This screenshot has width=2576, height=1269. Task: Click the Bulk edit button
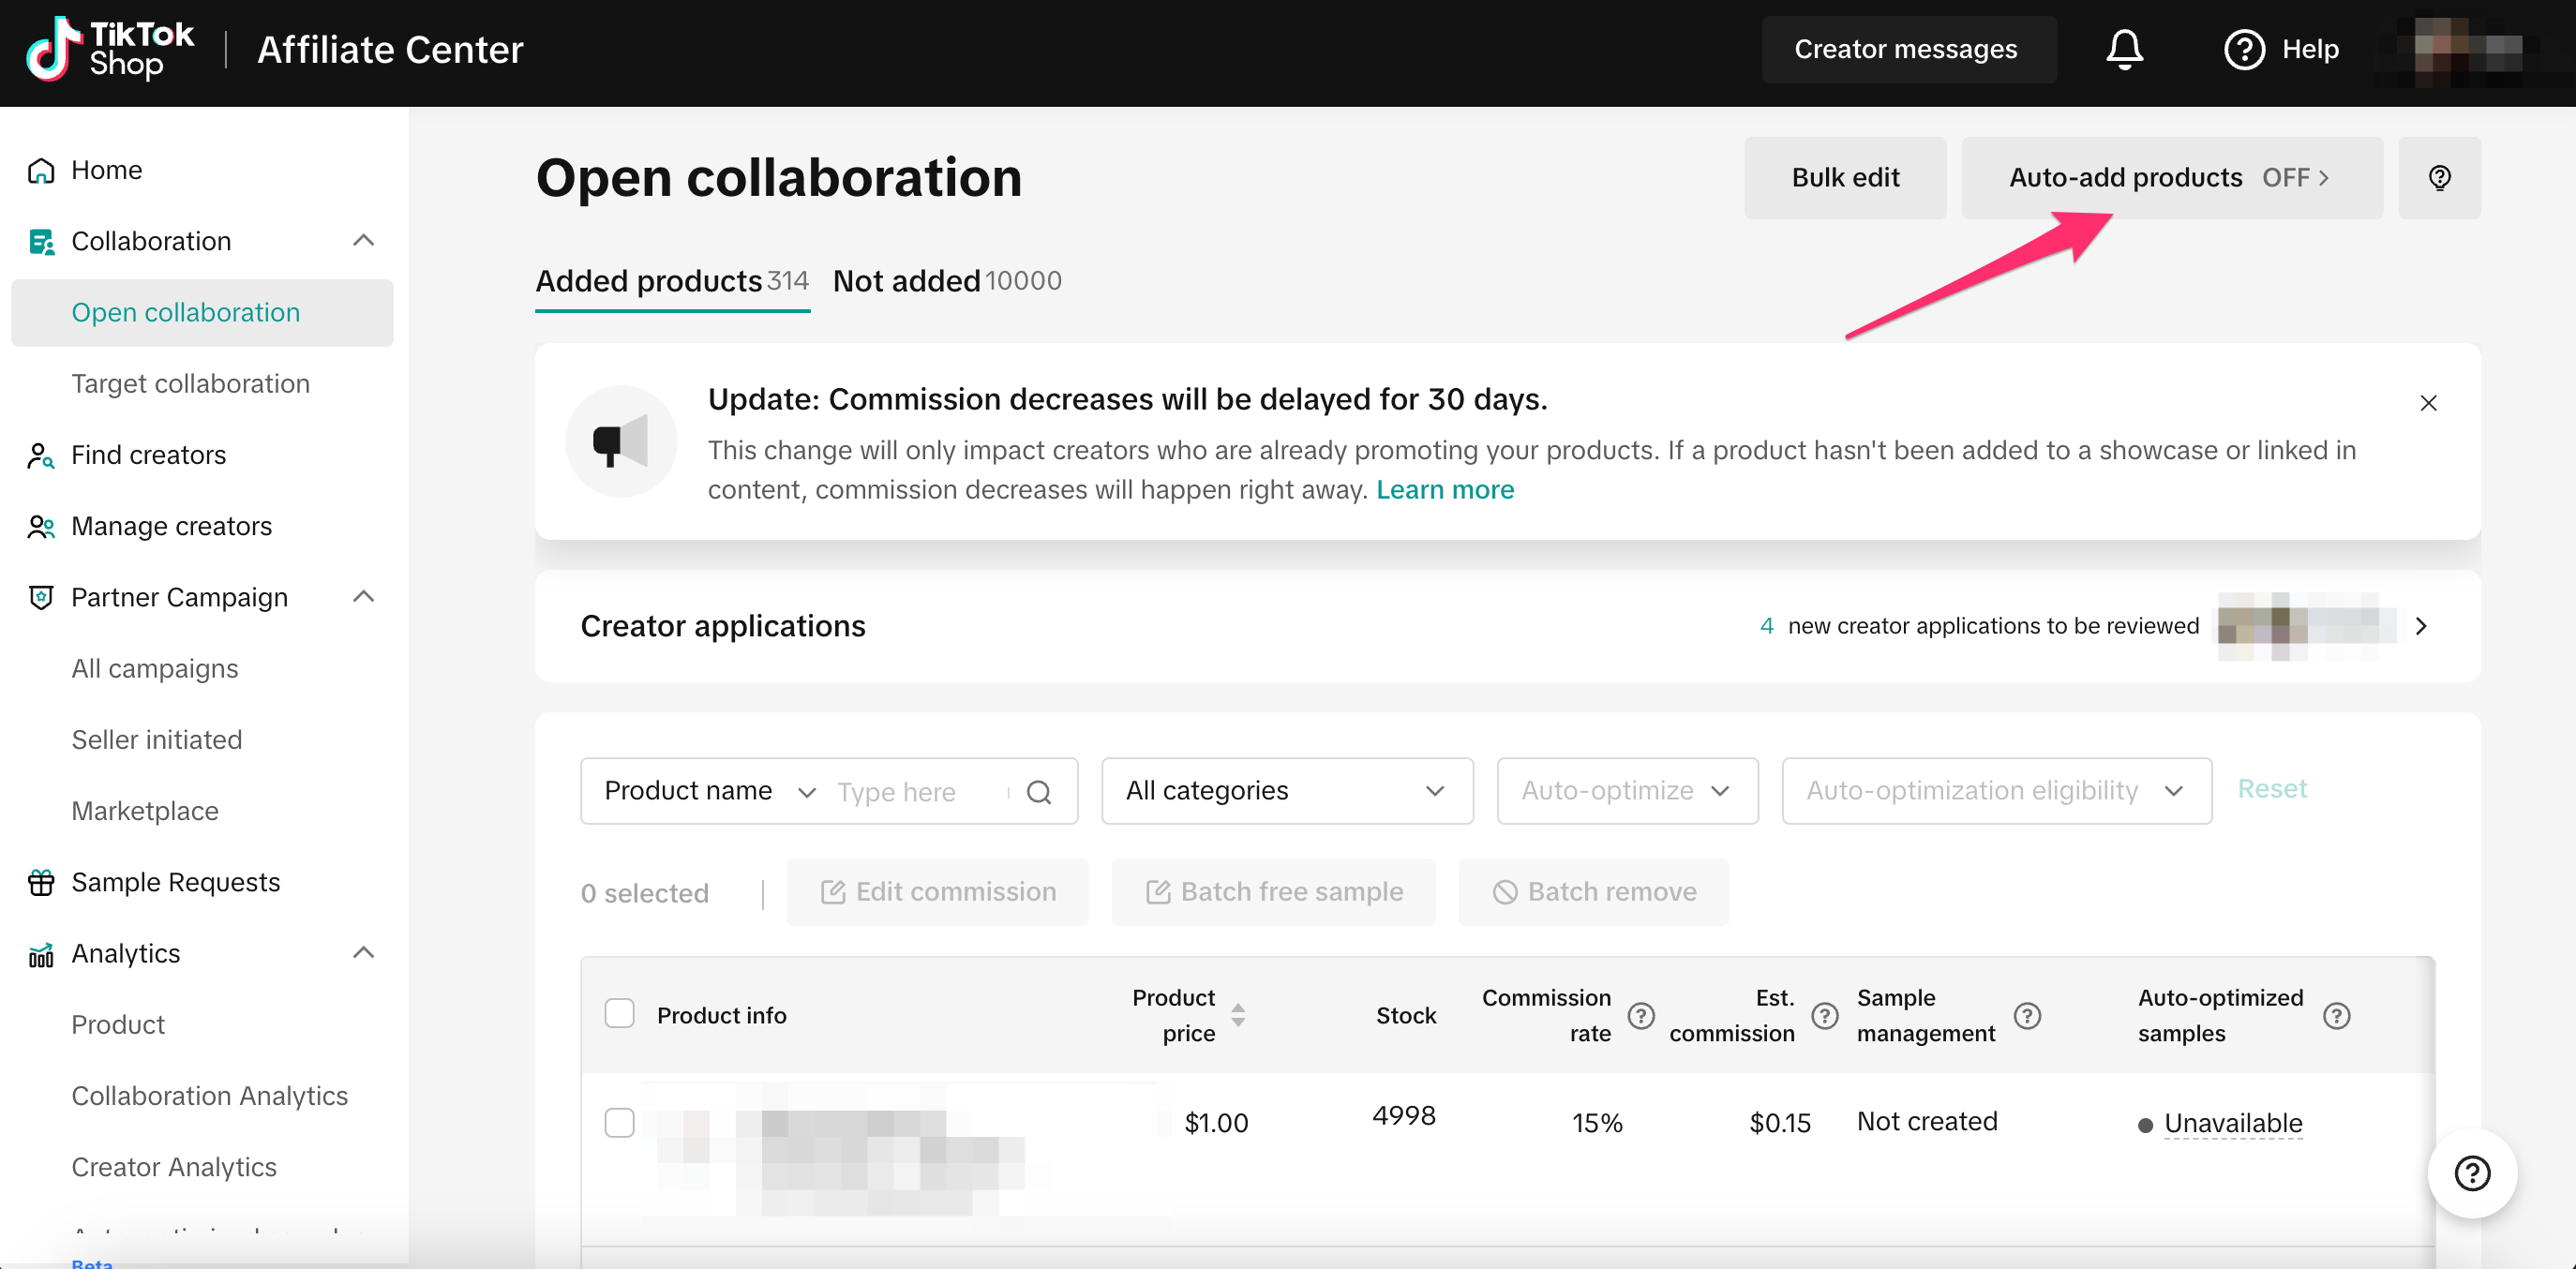[1844, 178]
